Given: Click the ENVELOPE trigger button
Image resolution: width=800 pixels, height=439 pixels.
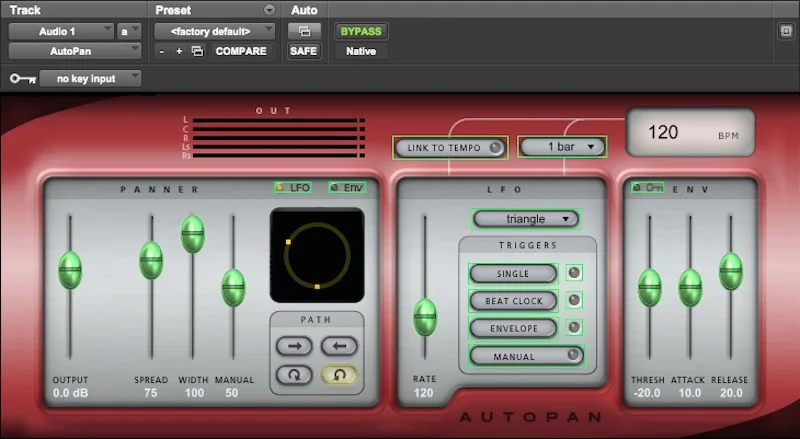Looking at the screenshot, I should (513, 328).
